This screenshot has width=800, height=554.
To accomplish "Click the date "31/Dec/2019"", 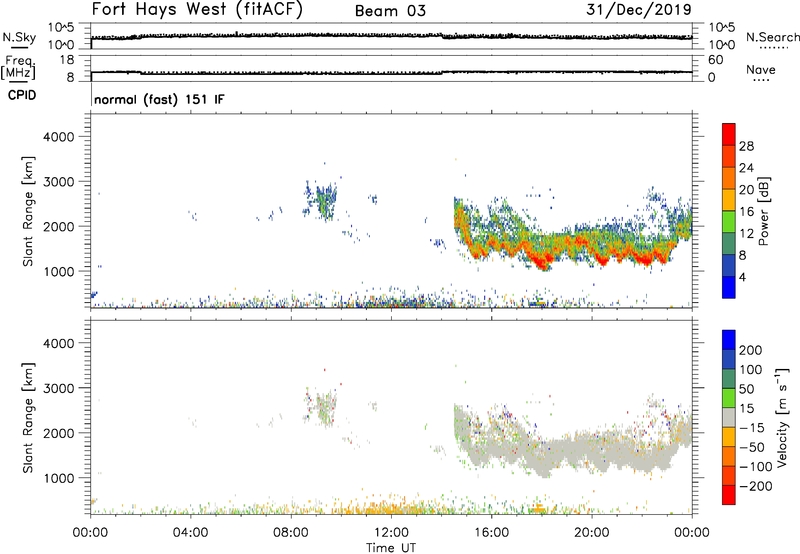I will click(x=639, y=10).
